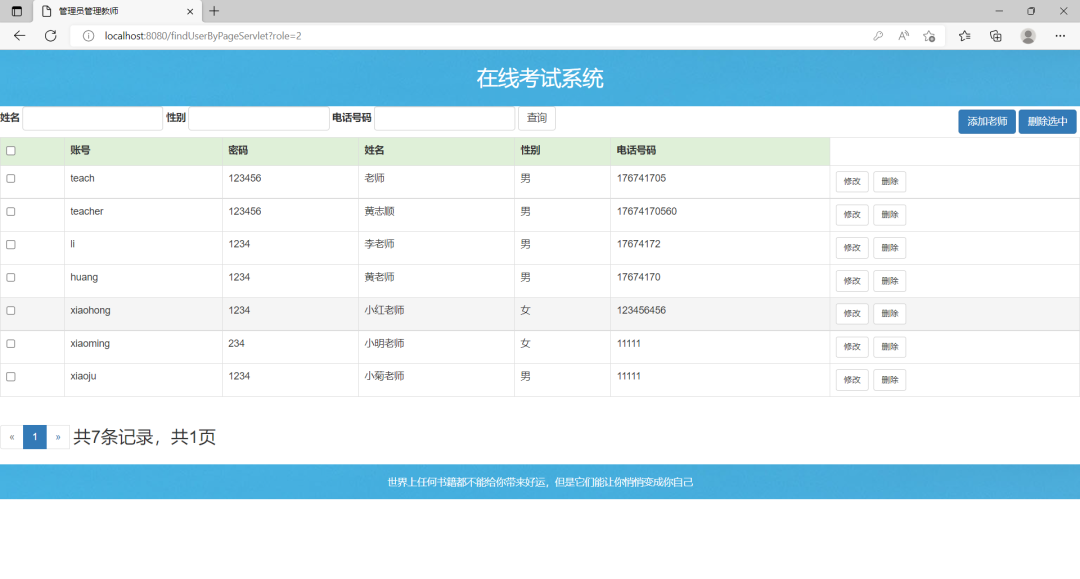Click 删除 for the teach row
1080x579 pixels.
pyautogui.click(x=890, y=182)
